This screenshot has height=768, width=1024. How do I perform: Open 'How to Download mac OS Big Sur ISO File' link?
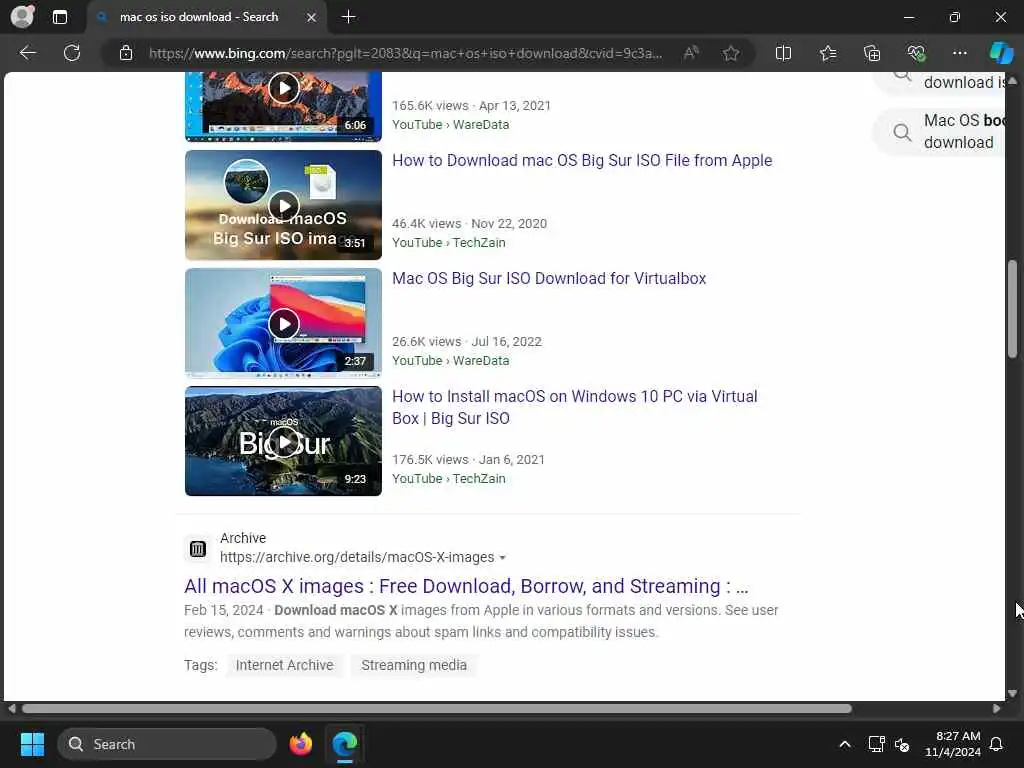(582, 161)
